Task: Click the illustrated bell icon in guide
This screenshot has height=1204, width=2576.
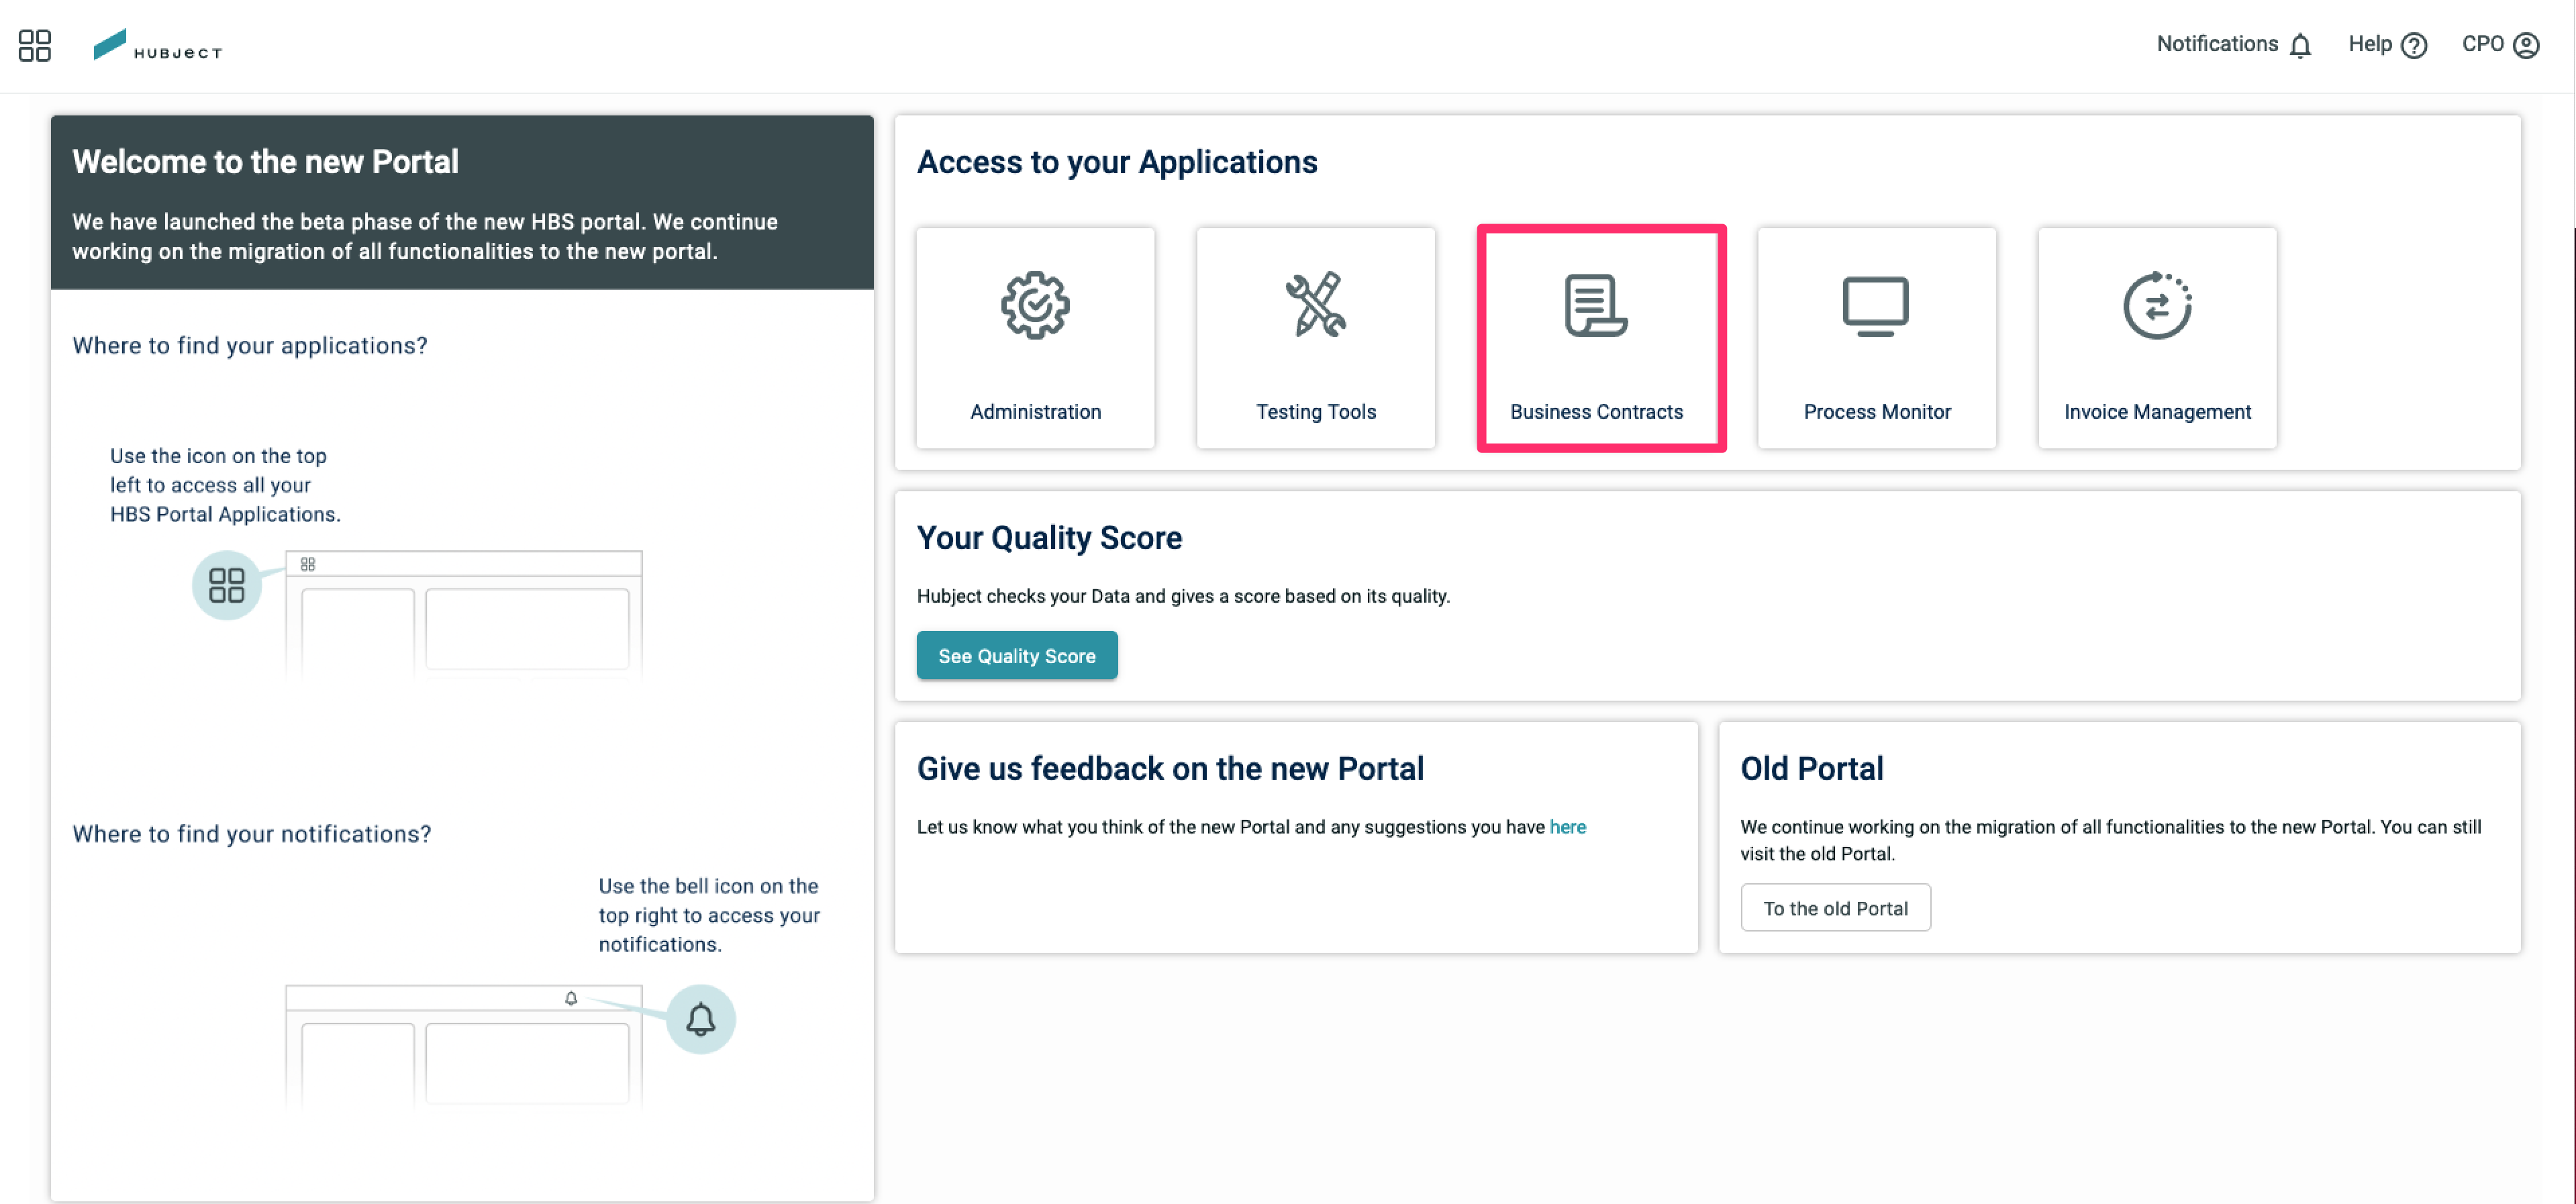Action: pos(701,1019)
